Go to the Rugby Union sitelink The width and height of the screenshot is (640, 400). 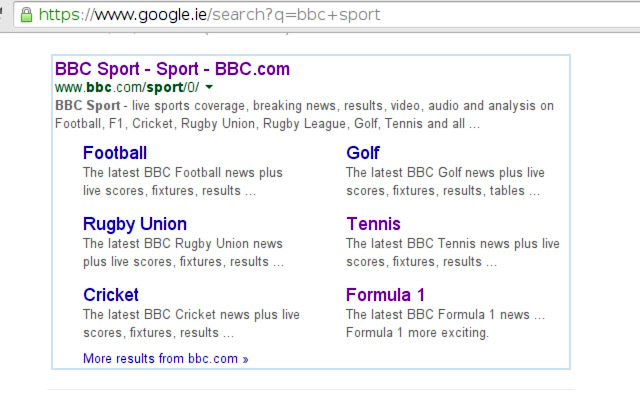click(x=135, y=224)
